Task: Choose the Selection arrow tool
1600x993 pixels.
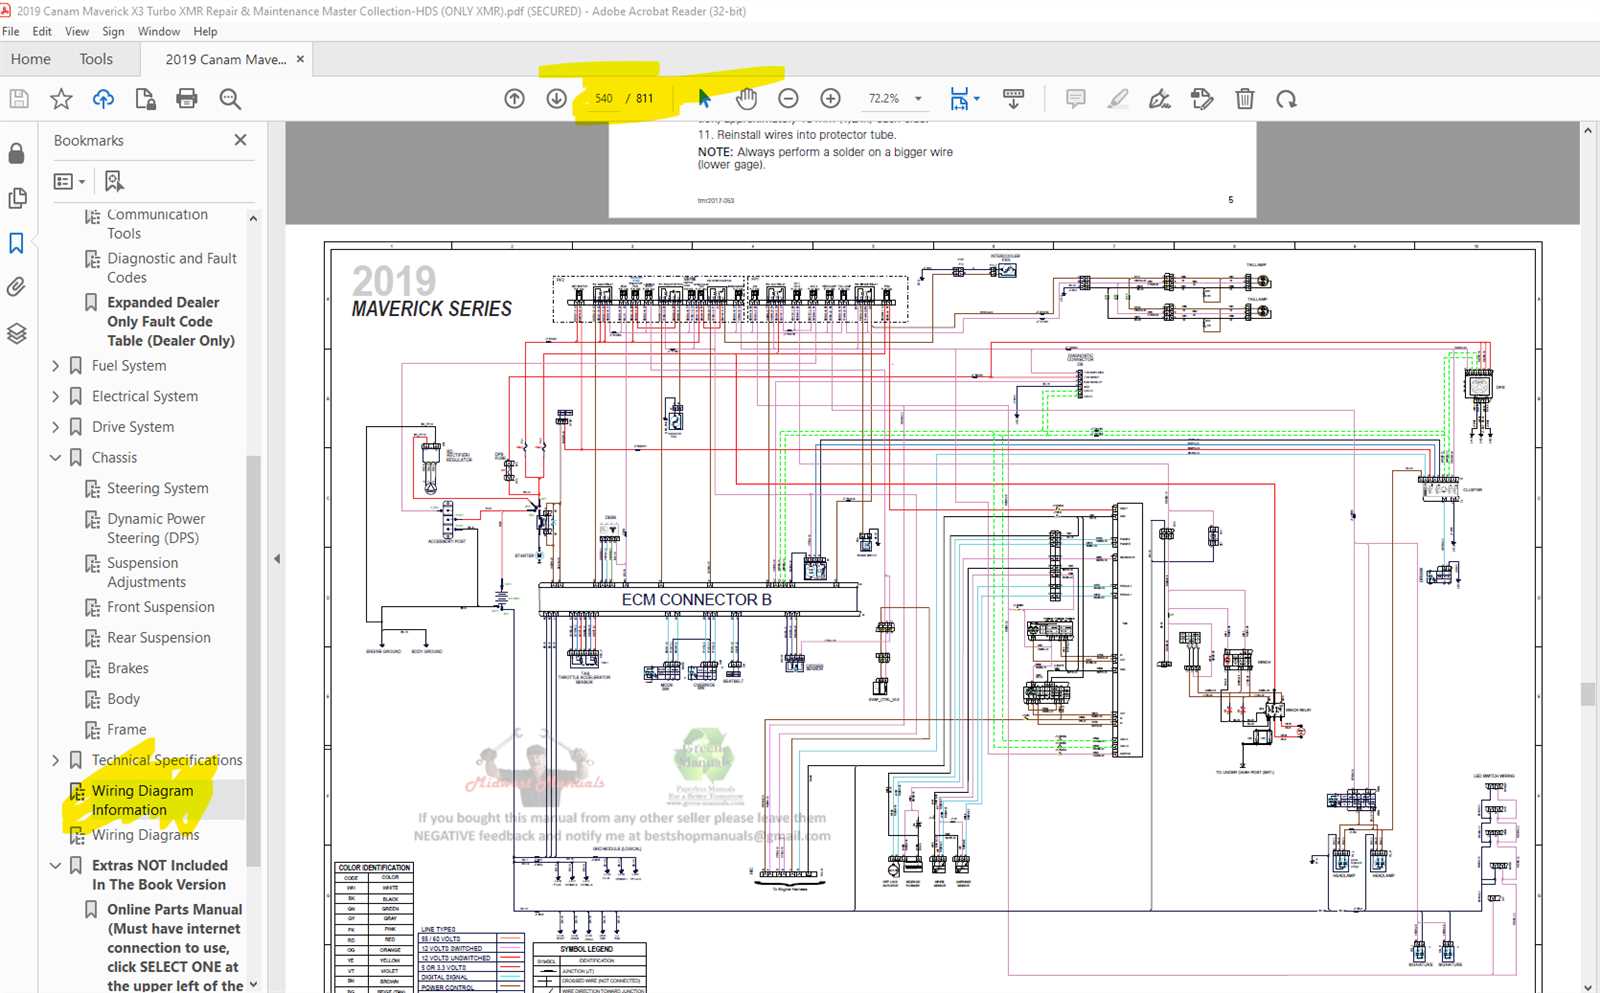Action: (704, 98)
